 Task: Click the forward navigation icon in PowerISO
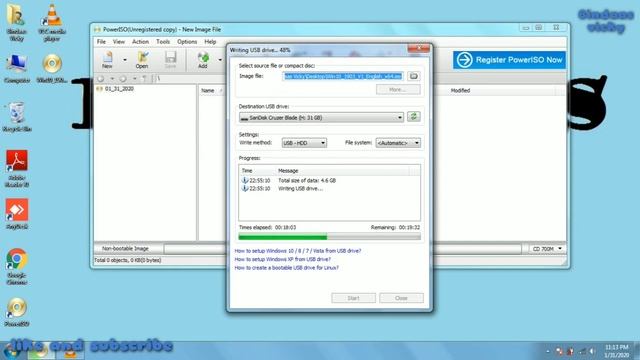coord(123,78)
